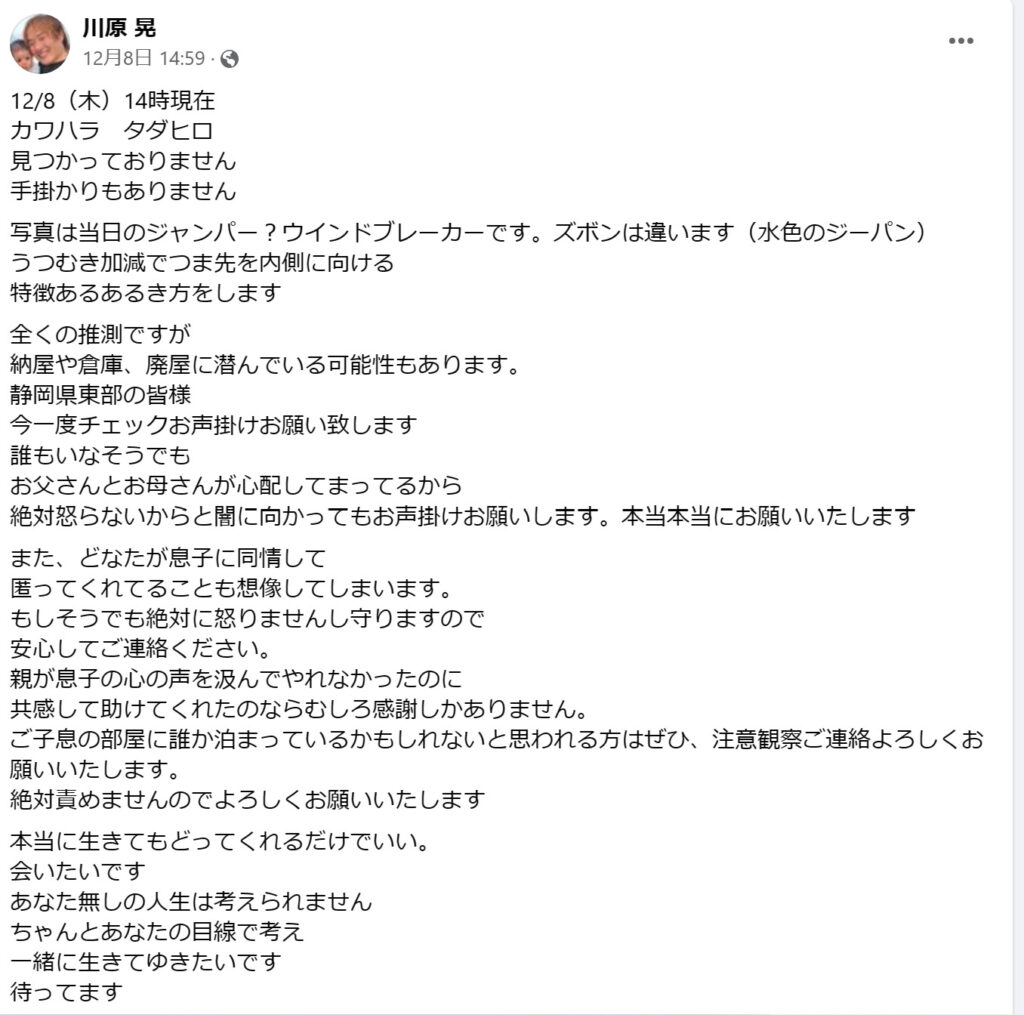The width and height of the screenshot is (1024, 1015).
Task: Click the line 見つかっておりません
Action: pos(123,159)
